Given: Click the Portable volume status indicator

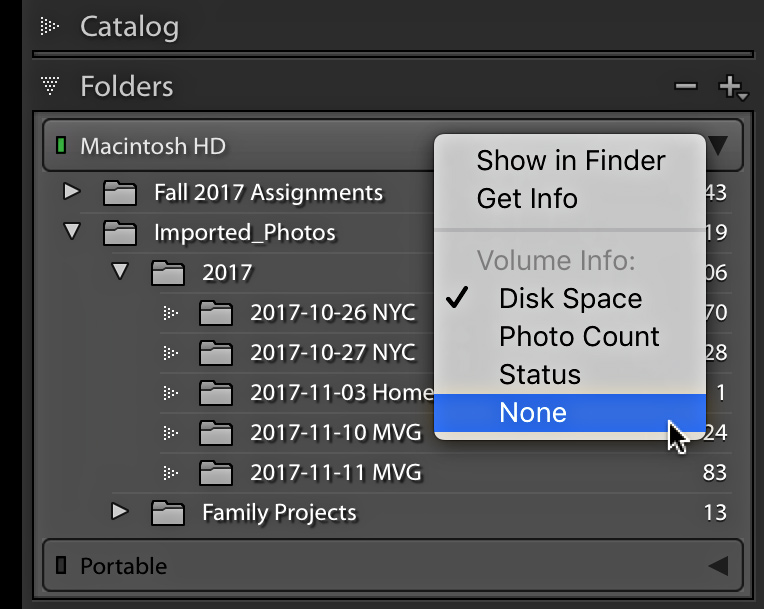Looking at the screenshot, I should pos(61,565).
